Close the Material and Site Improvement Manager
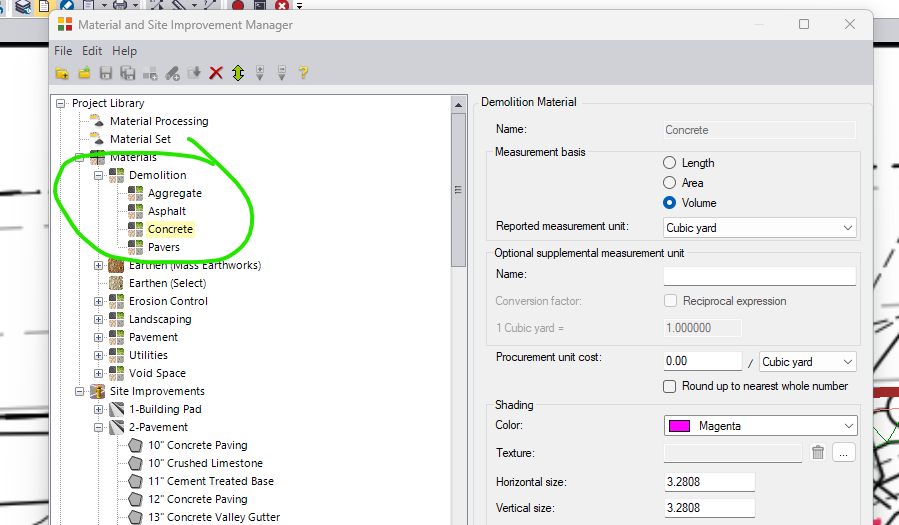 (850, 24)
